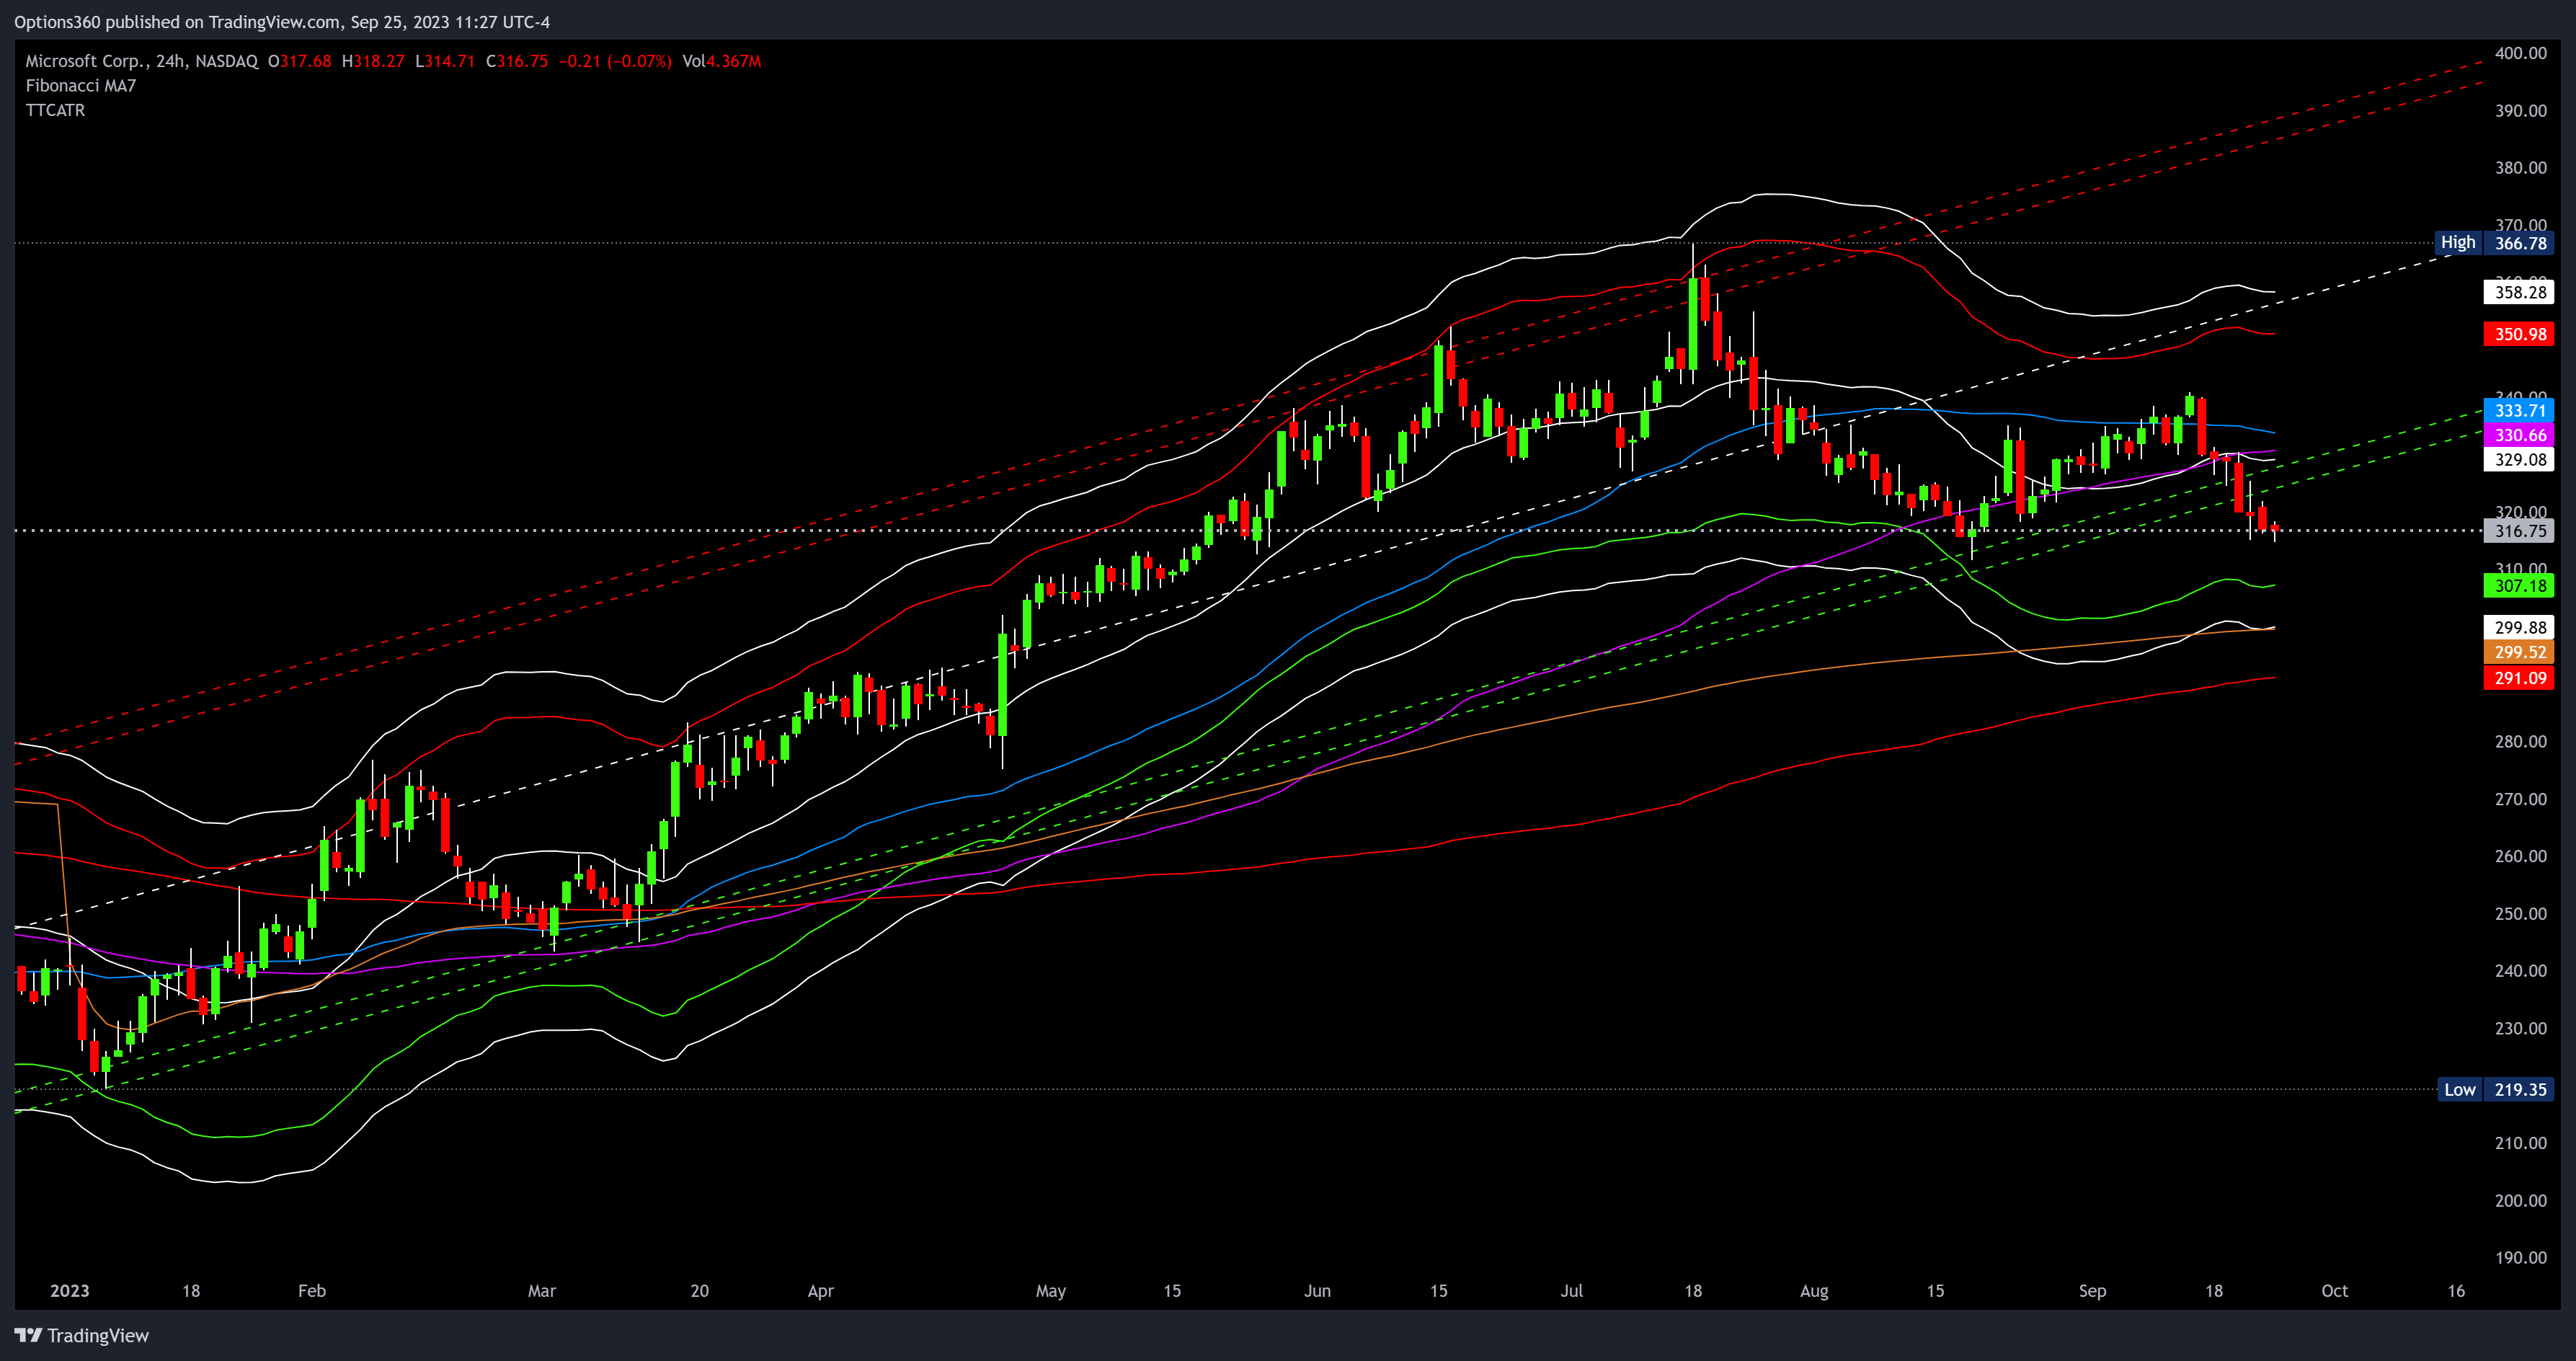Click the Jul time axis label
This screenshot has width=2576, height=1361.
[1572, 1290]
